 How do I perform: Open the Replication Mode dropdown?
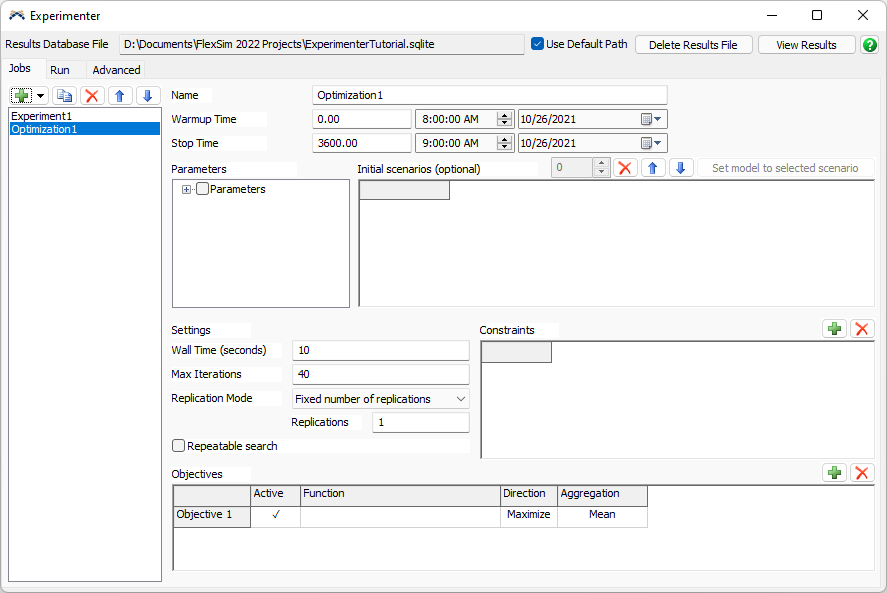click(x=380, y=399)
